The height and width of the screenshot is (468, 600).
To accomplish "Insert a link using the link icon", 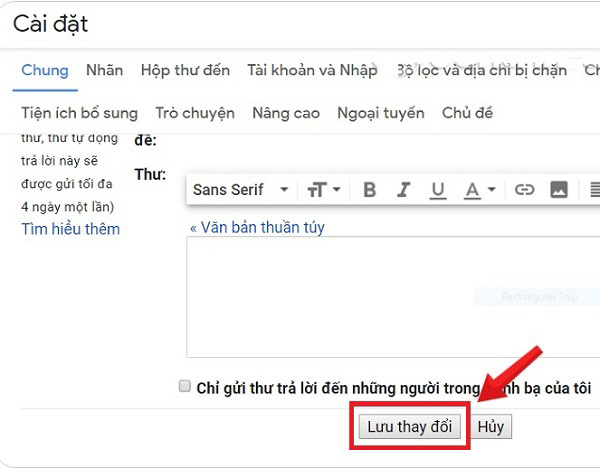I will tap(524, 189).
